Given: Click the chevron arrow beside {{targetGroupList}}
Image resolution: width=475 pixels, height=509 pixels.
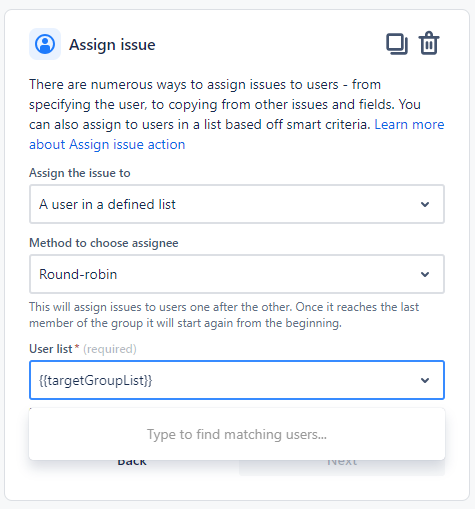Looking at the screenshot, I should [x=425, y=380].
